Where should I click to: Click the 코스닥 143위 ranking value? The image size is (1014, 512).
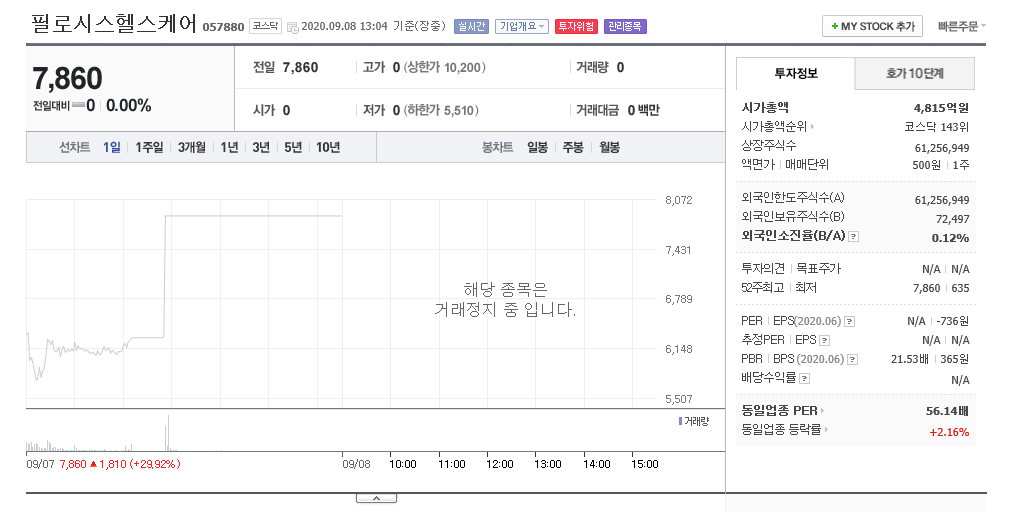(x=936, y=127)
